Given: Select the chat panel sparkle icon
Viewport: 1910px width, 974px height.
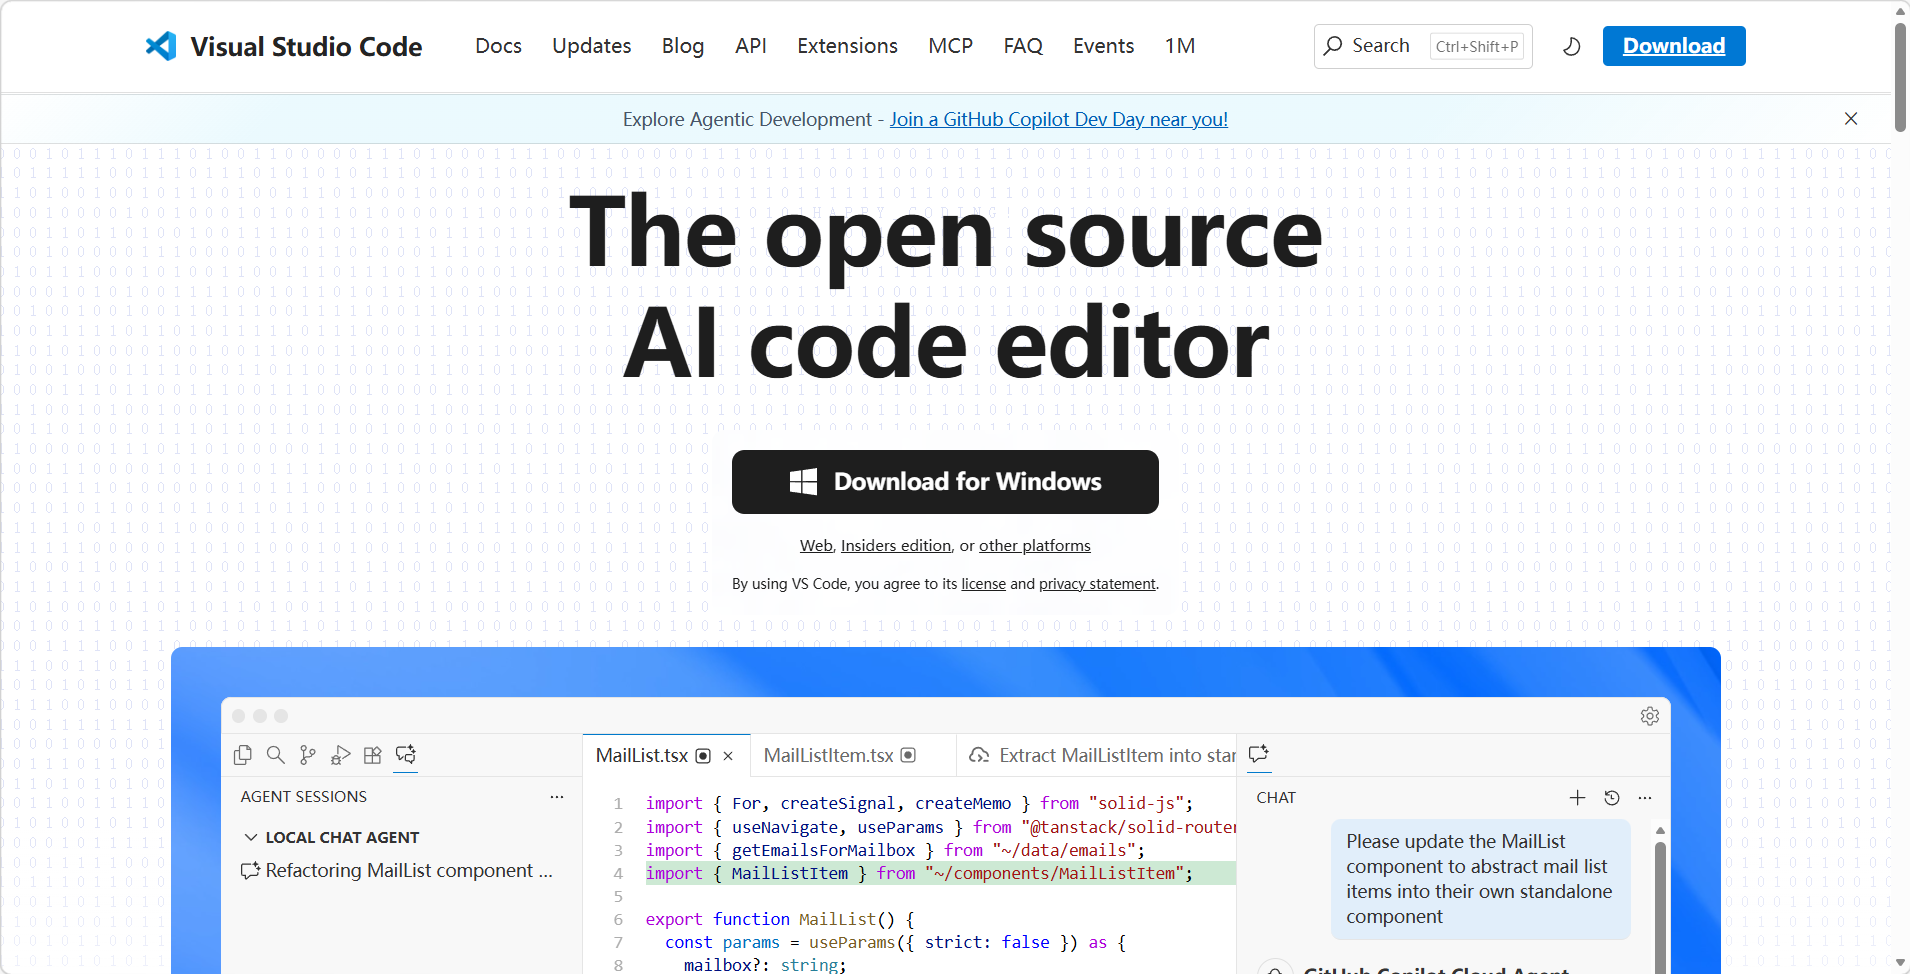Looking at the screenshot, I should coord(1259,754).
